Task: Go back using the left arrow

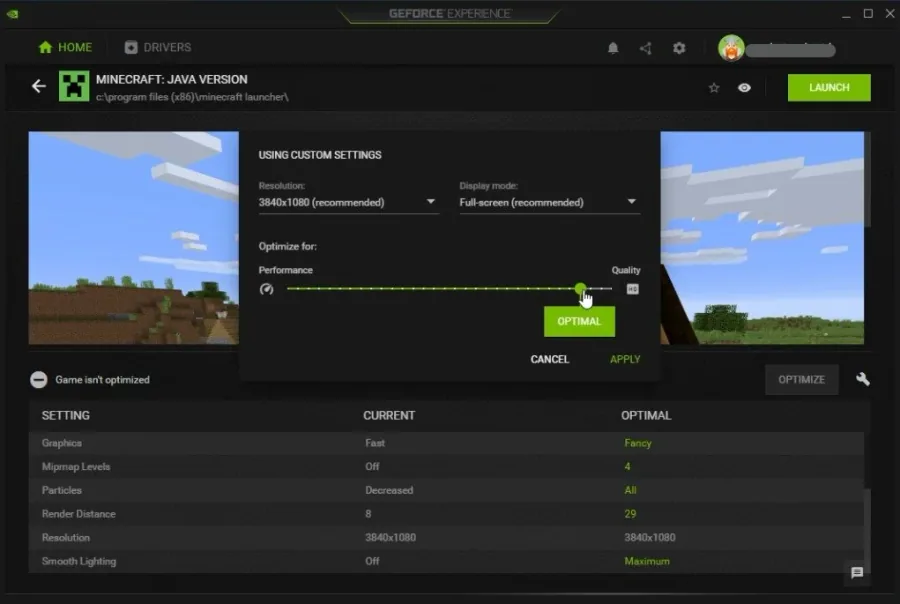Action: 38,86
